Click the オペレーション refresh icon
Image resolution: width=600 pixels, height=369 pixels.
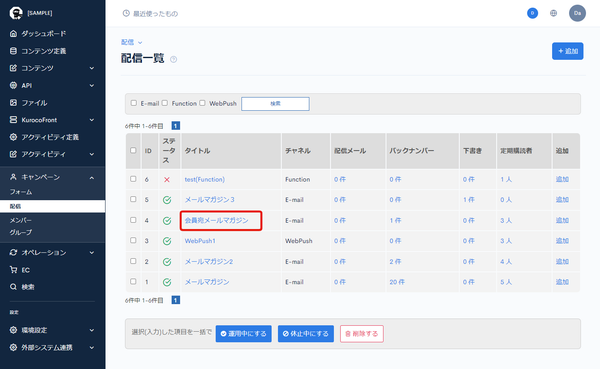[13, 253]
